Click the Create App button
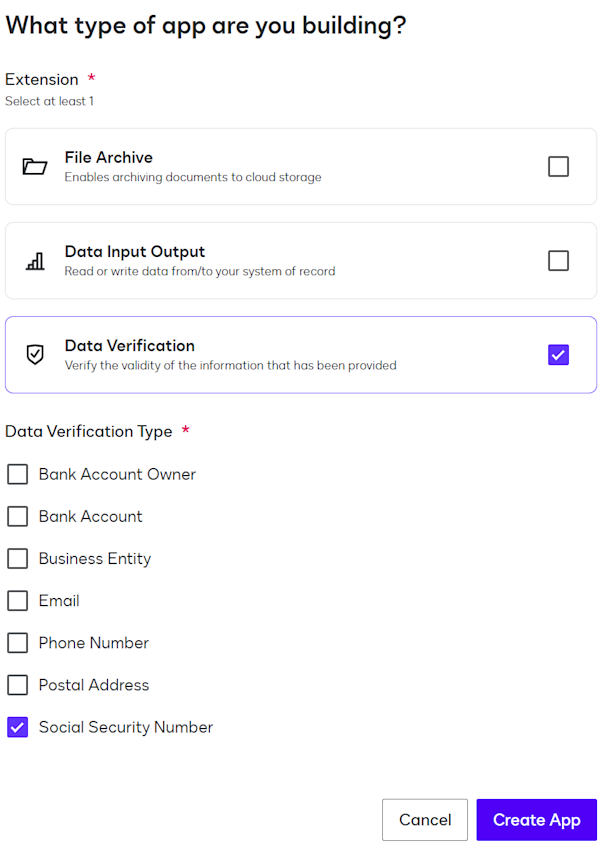 537,819
